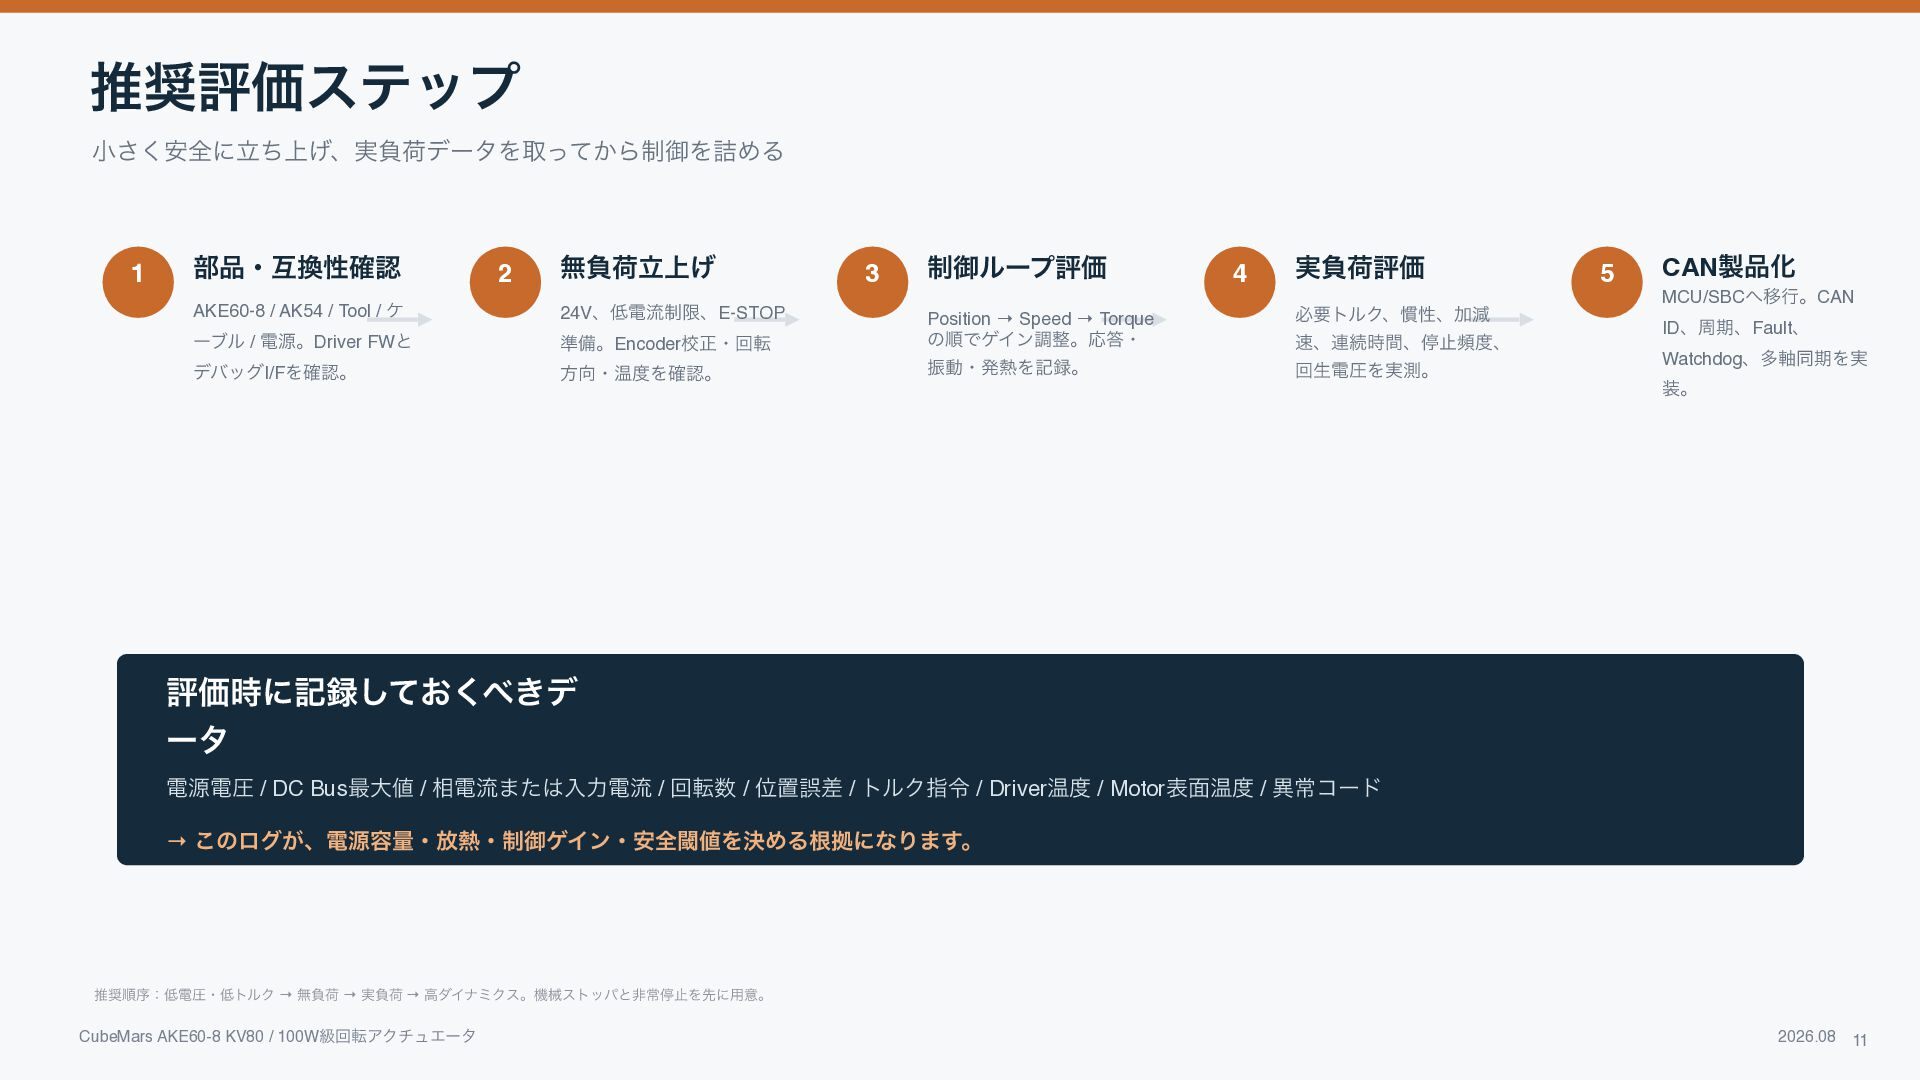Click the page number 11
The height and width of the screenshot is (1080, 1920).
[1859, 1040]
